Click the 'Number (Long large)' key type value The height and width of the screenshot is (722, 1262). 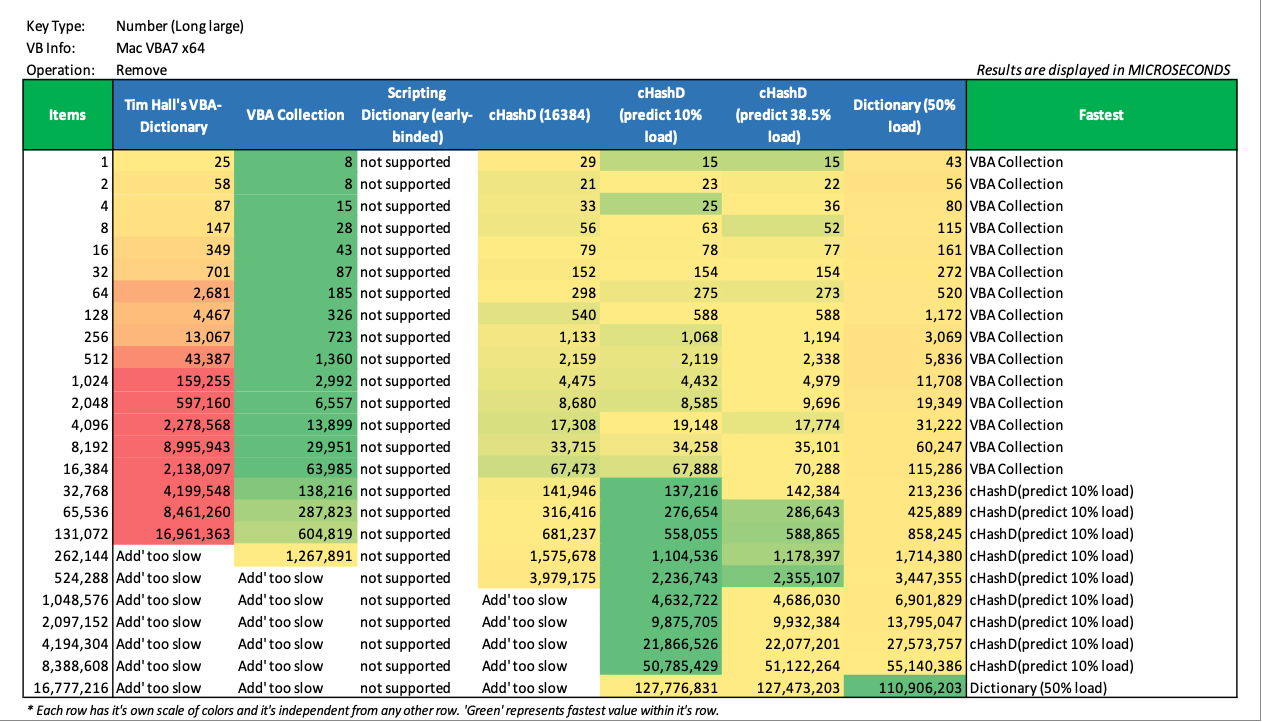(x=179, y=26)
